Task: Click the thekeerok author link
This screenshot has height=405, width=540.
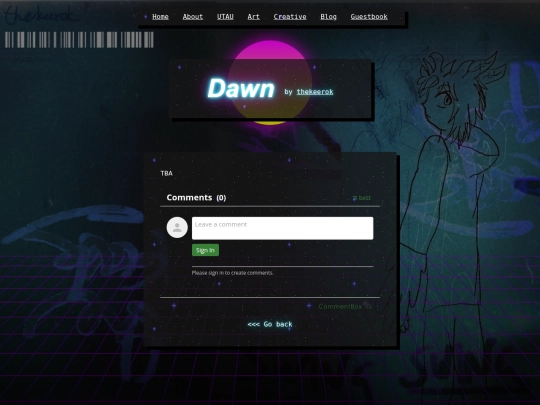Action: (x=315, y=92)
